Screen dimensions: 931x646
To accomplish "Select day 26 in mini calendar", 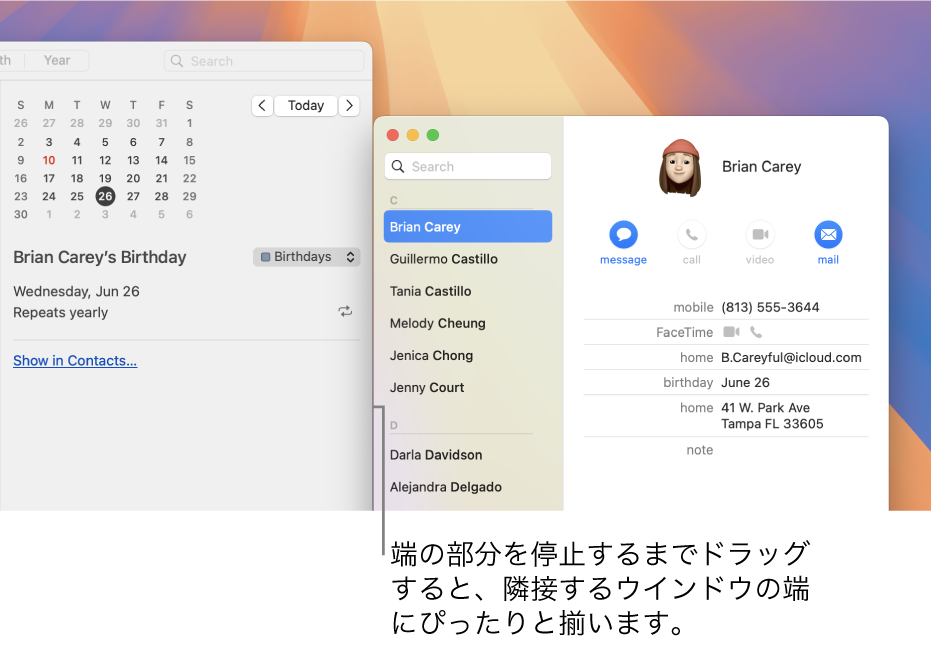I will (x=105, y=196).
